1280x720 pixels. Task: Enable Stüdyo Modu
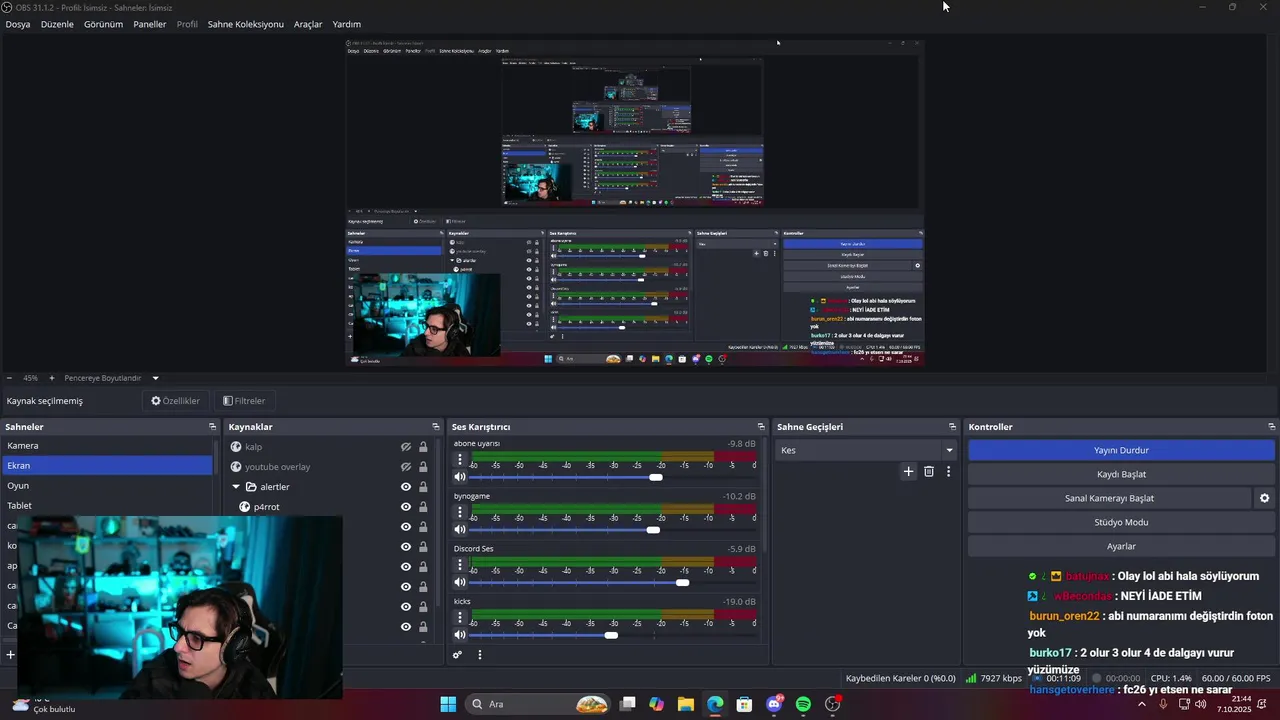coord(1121,522)
